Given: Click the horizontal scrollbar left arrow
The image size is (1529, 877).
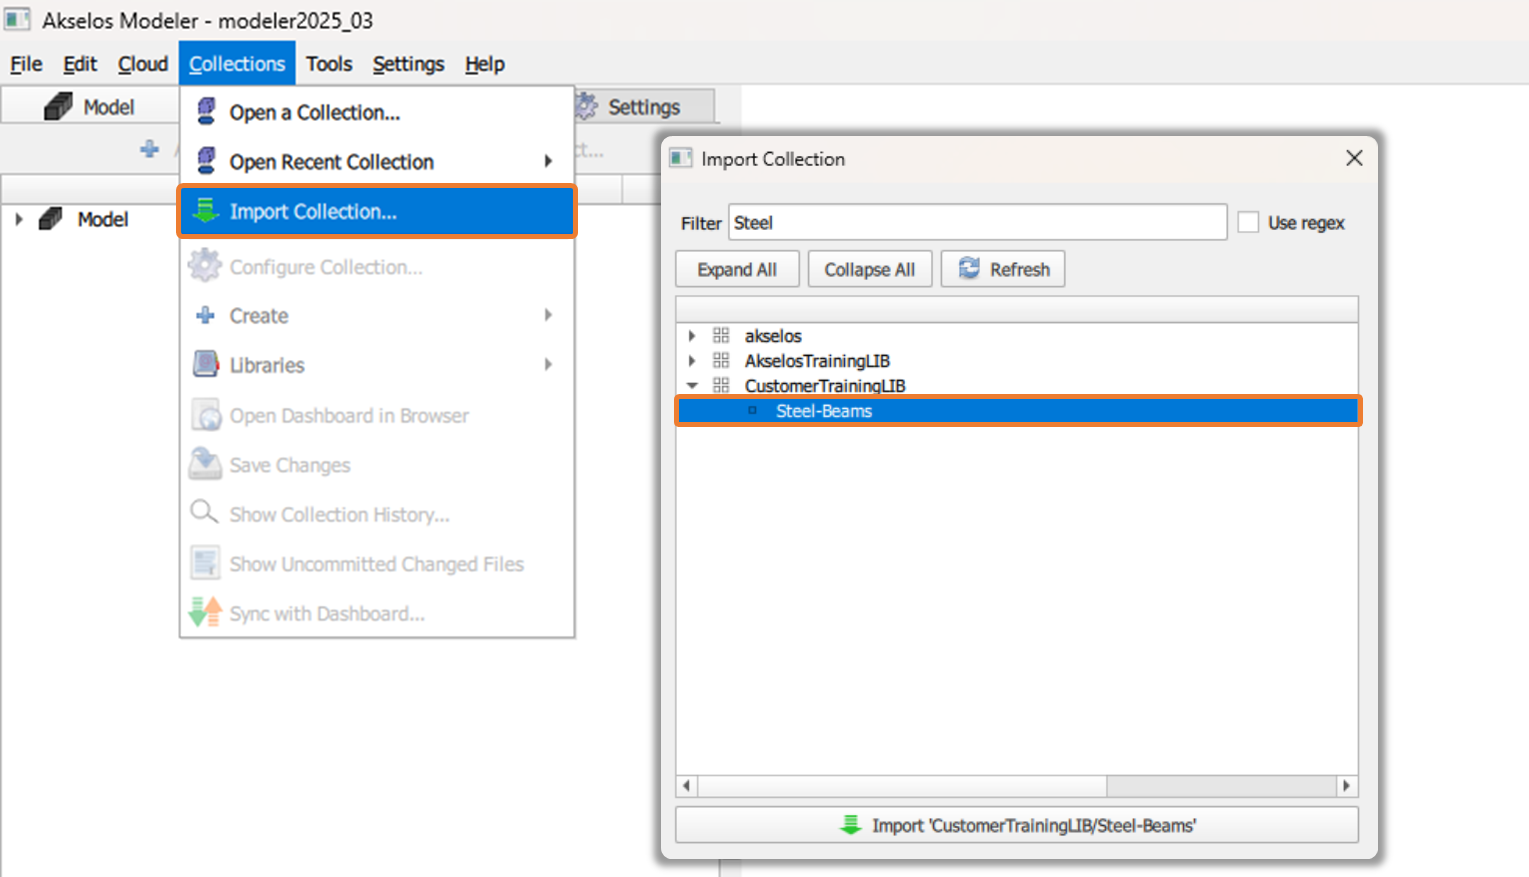Looking at the screenshot, I should [x=687, y=786].
